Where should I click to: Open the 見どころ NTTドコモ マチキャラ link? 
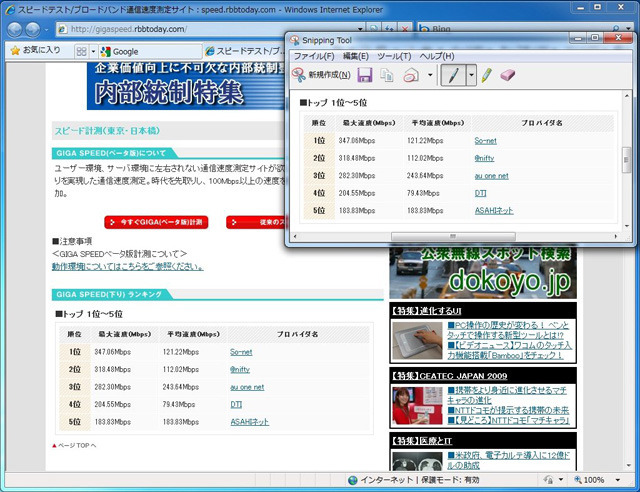(508, 420)
